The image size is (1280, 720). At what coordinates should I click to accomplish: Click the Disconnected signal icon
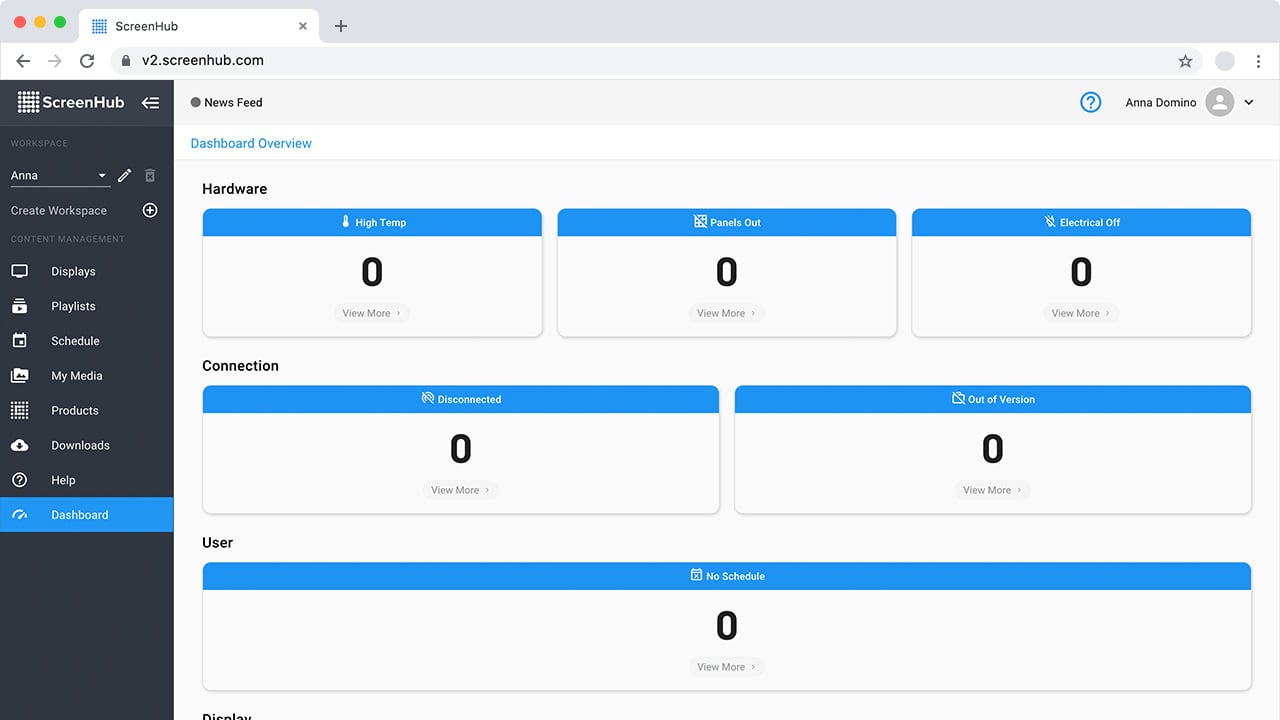click(x=428, y=399)
